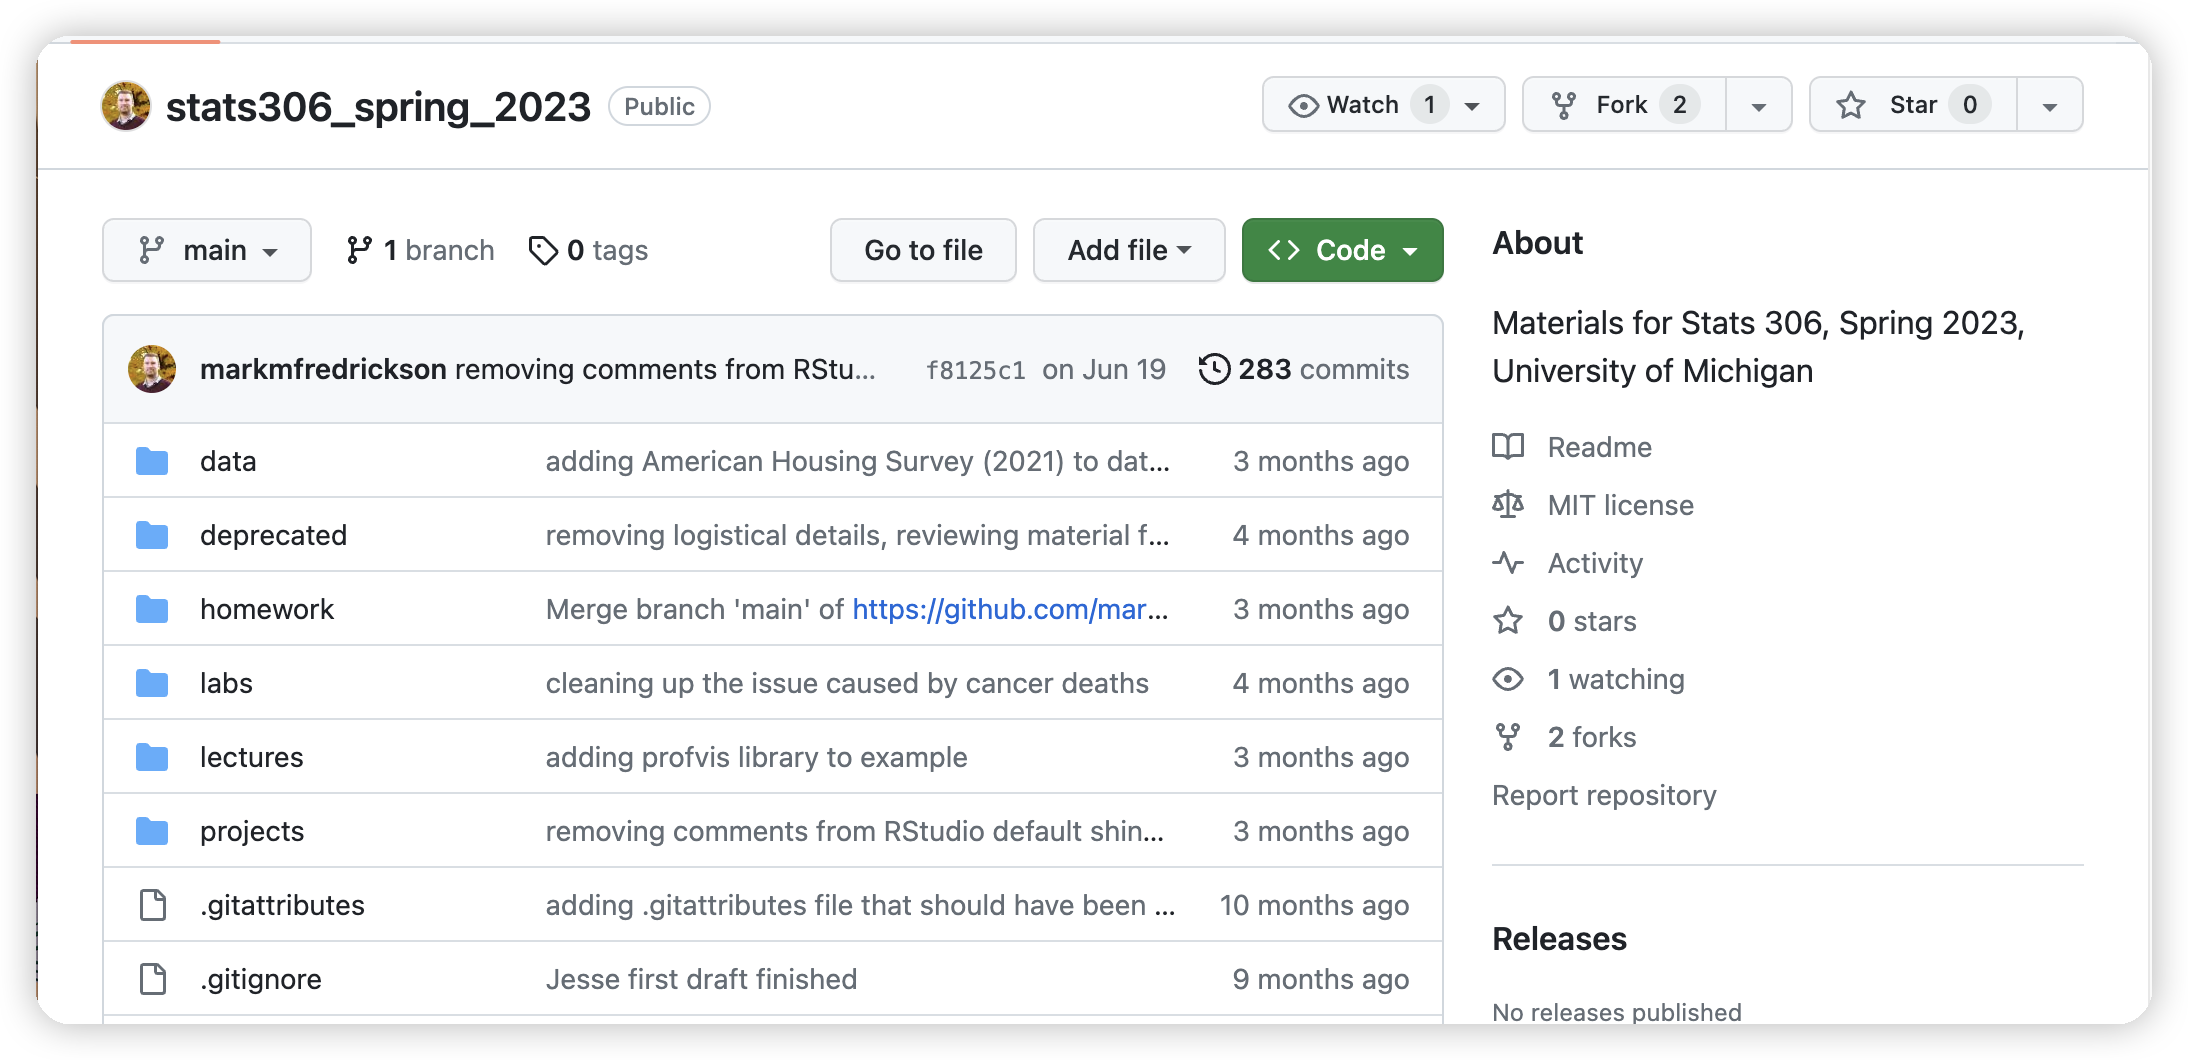The width and height of the screenshot is (2188, 1060).
Task: Open the commit history clock icon
Action: [x=1214, y=369]
